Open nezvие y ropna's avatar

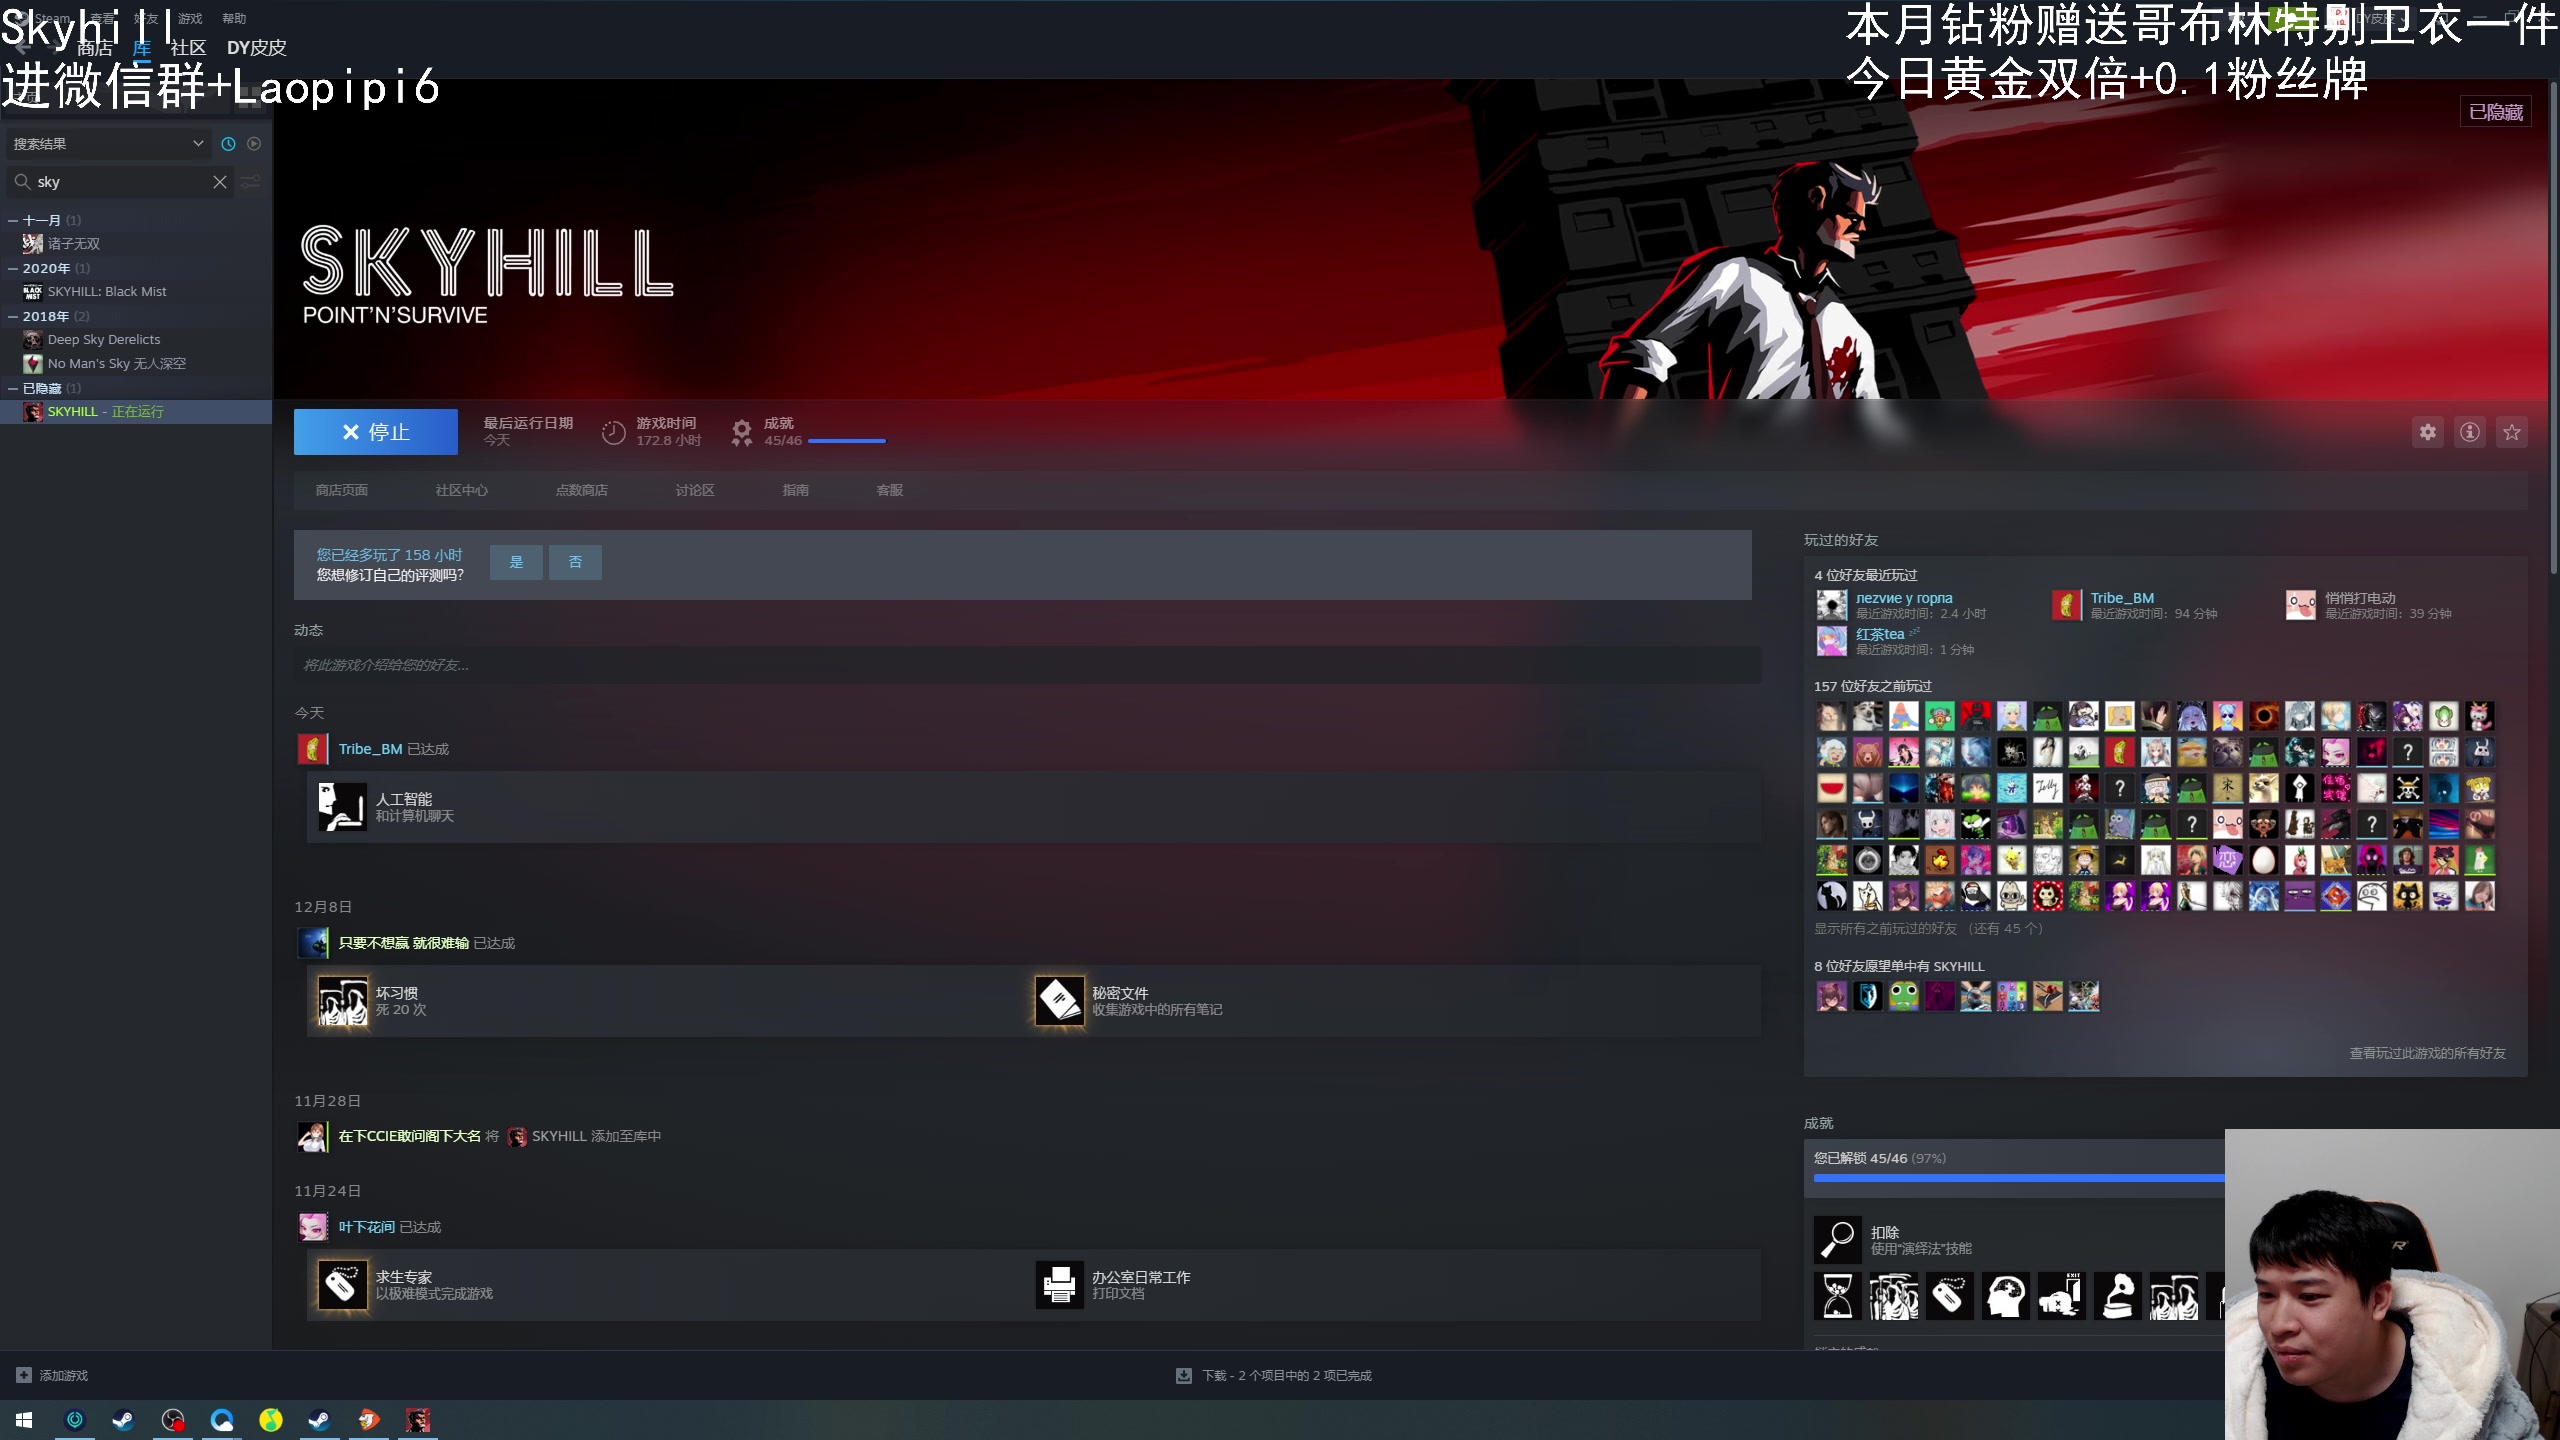point(1831,605)
